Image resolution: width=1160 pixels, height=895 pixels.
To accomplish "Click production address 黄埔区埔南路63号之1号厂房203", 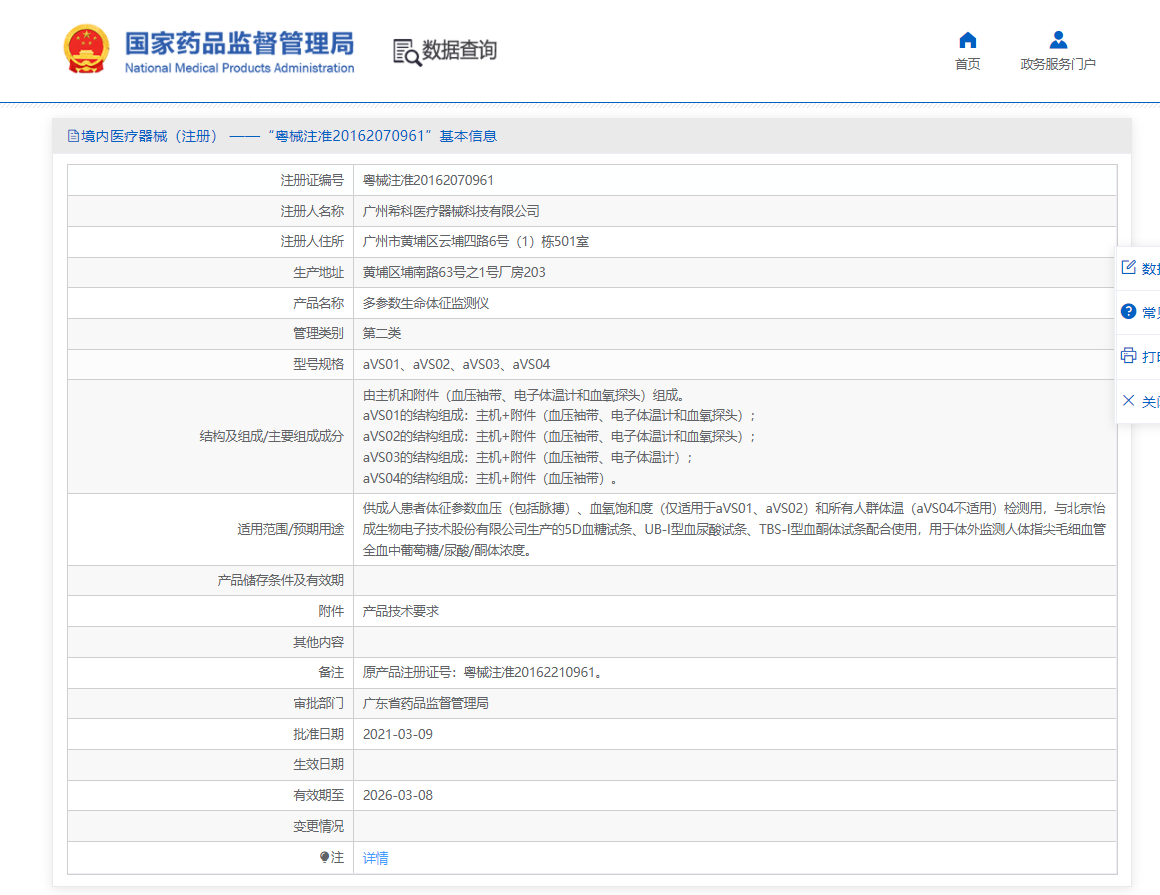I will (x=454, y=272).
